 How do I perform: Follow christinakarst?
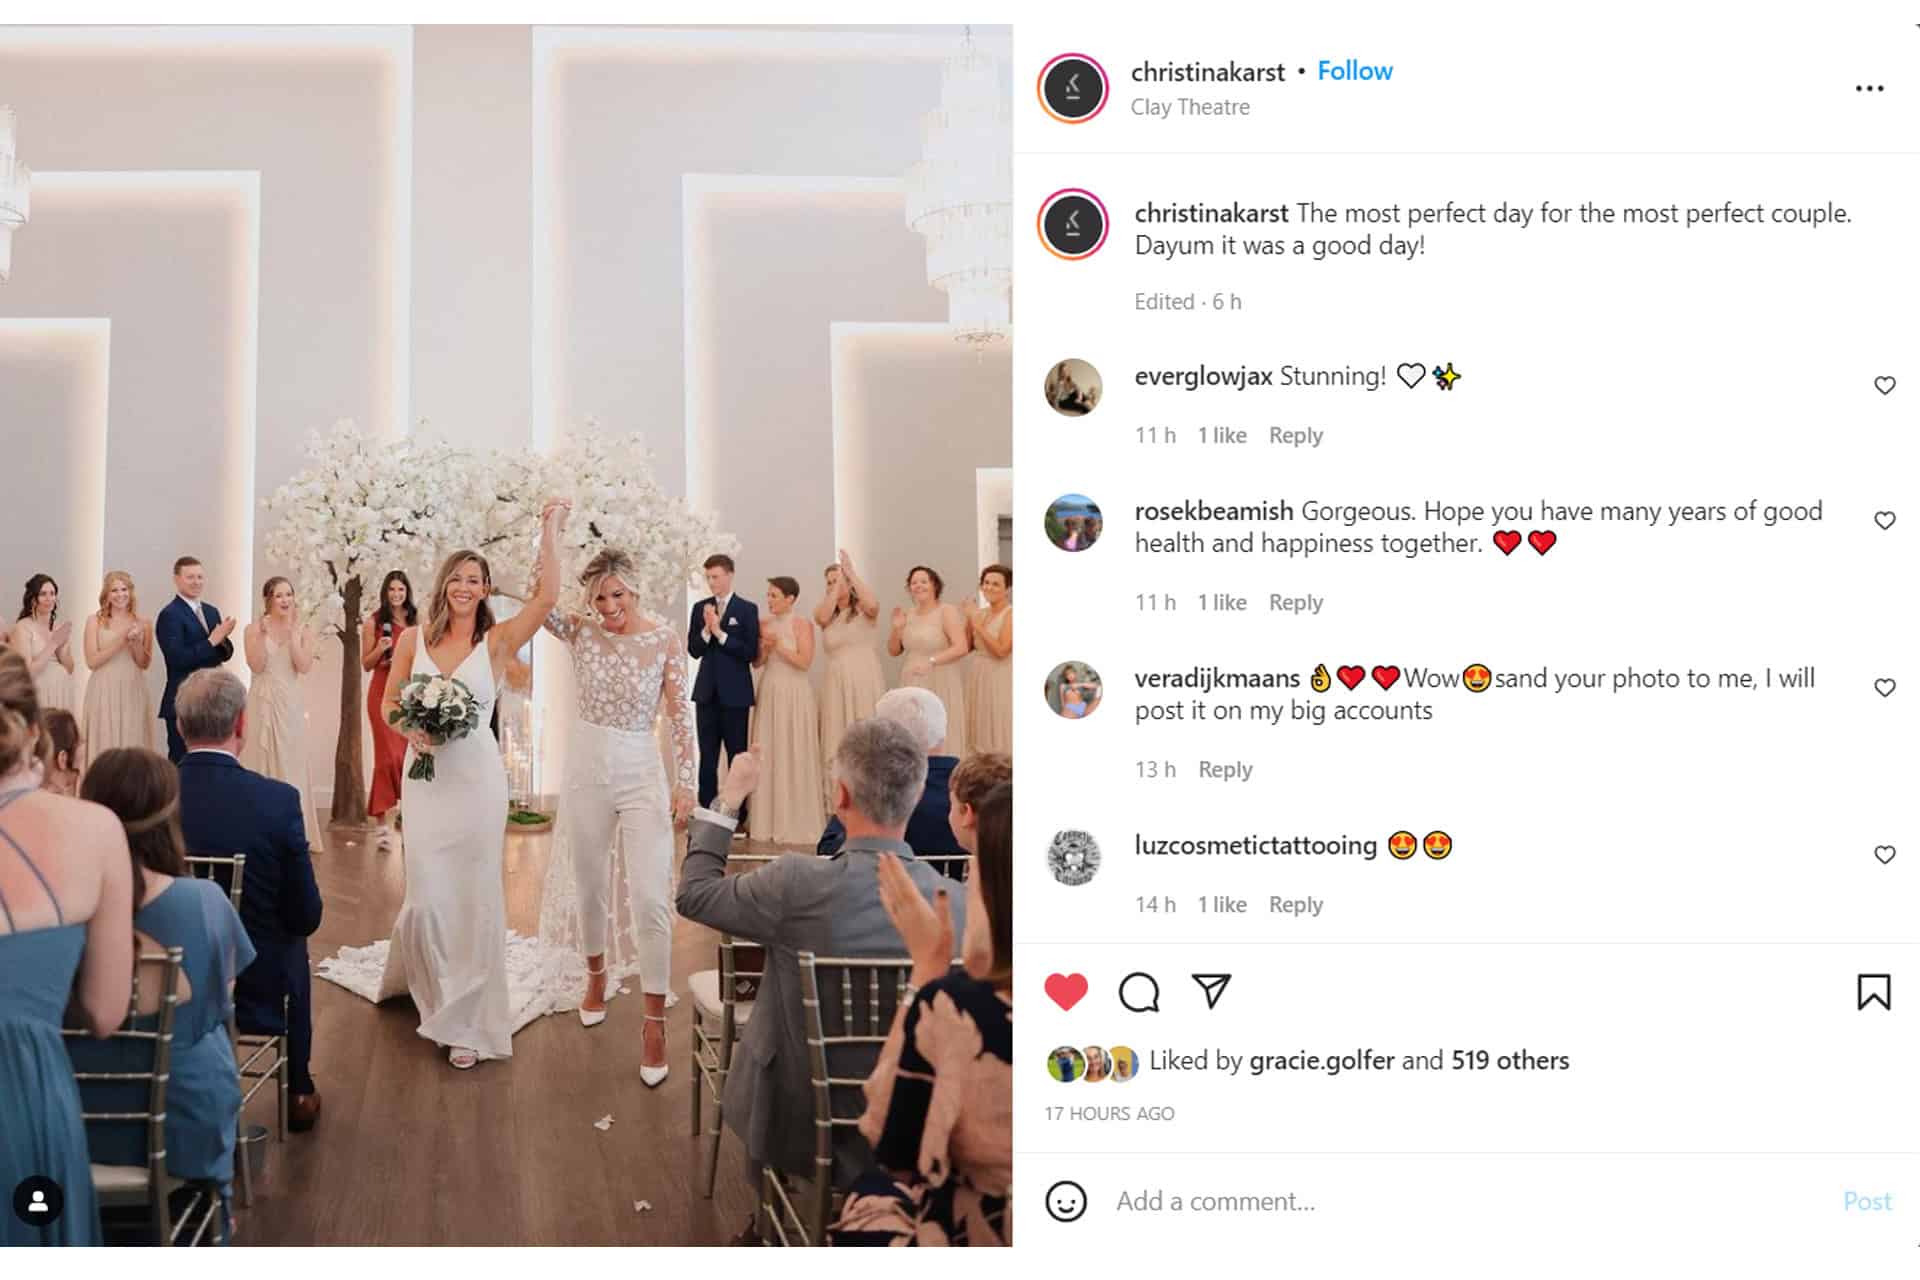click(x=1355, y=71)
